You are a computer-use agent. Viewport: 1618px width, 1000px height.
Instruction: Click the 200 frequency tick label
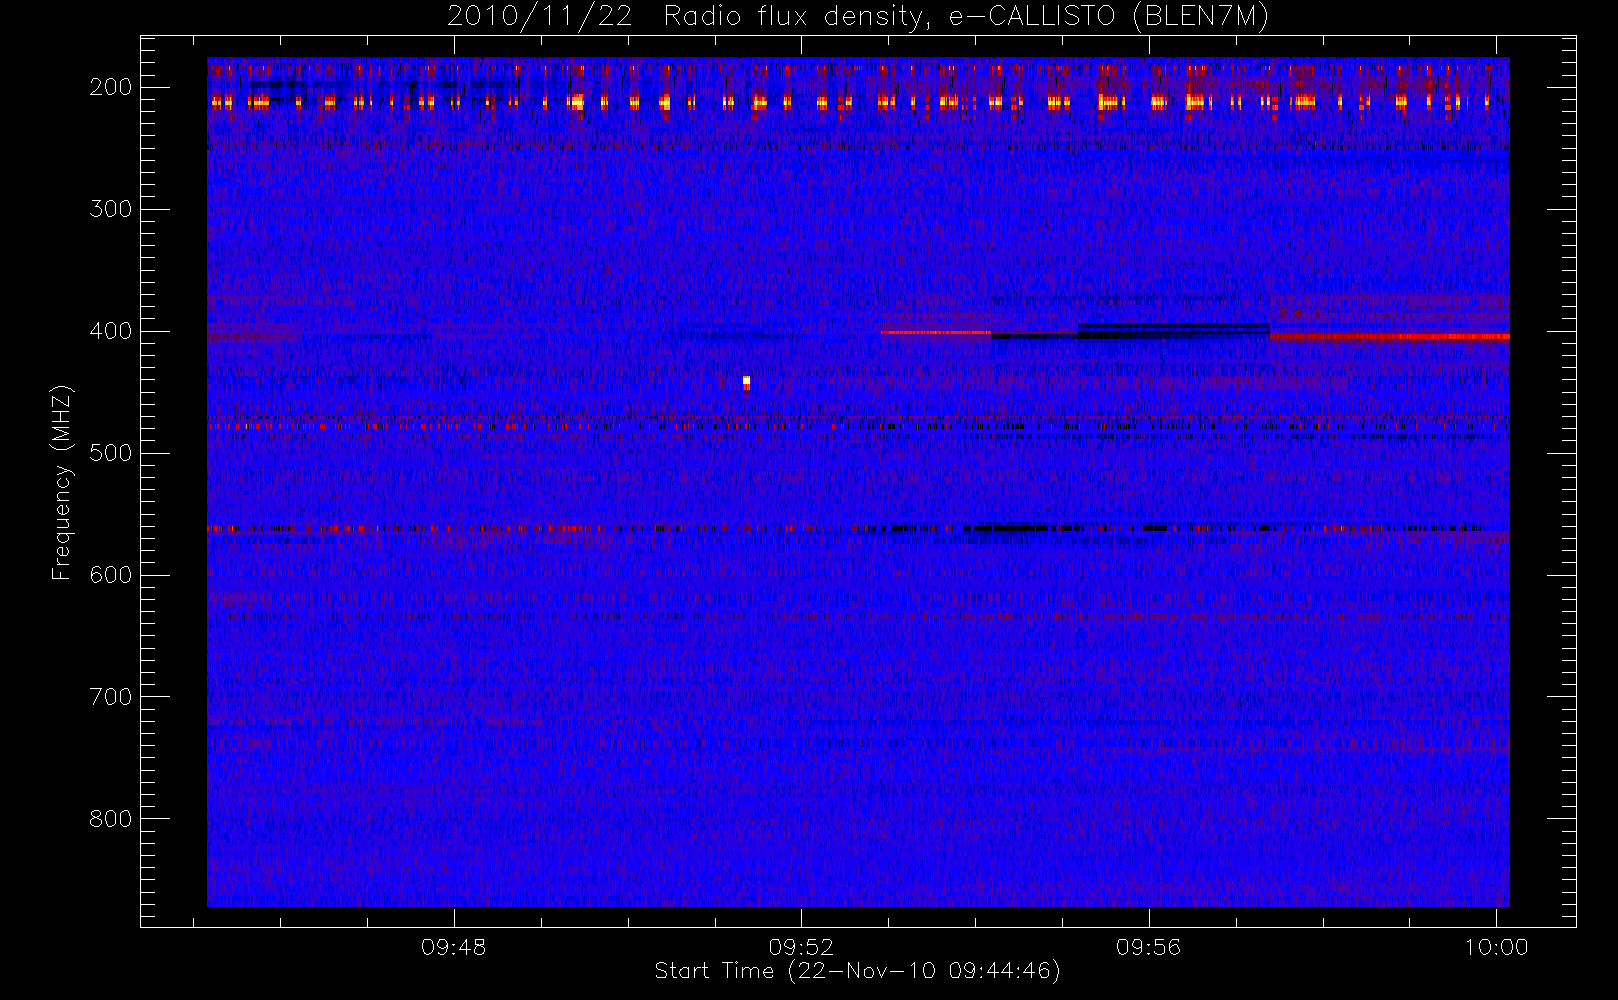111,87
